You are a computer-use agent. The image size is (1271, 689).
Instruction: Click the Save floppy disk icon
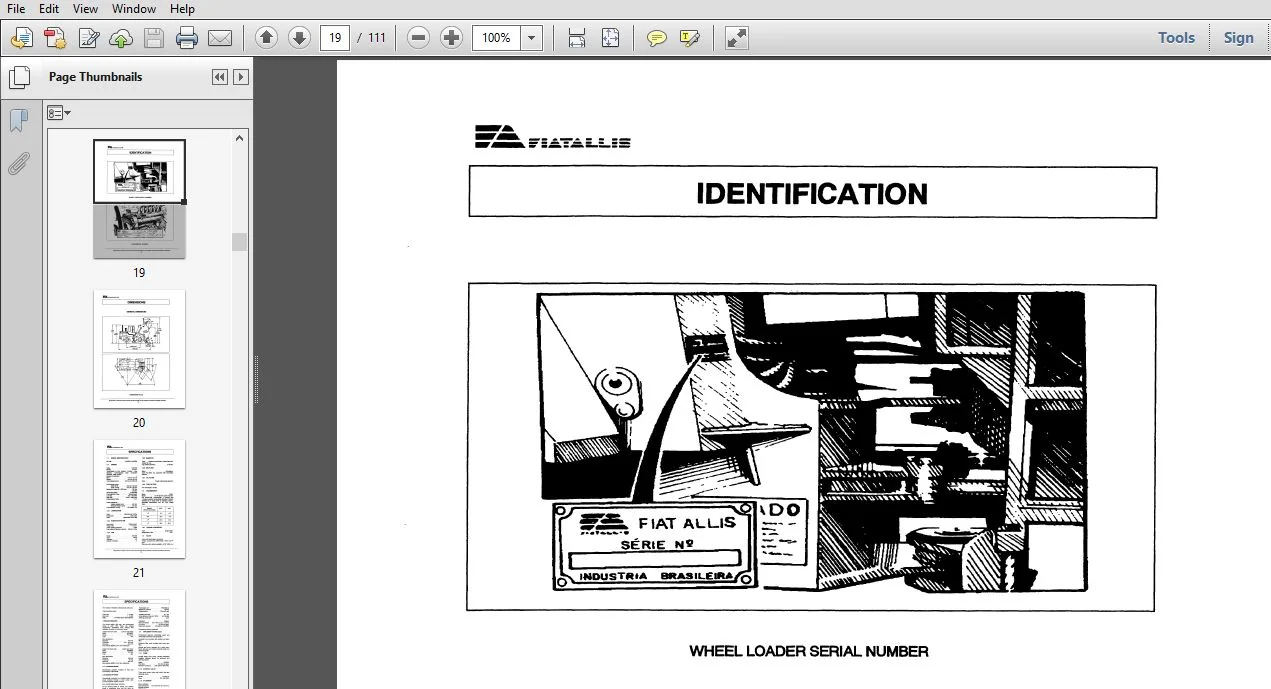(x=154, y=38)
